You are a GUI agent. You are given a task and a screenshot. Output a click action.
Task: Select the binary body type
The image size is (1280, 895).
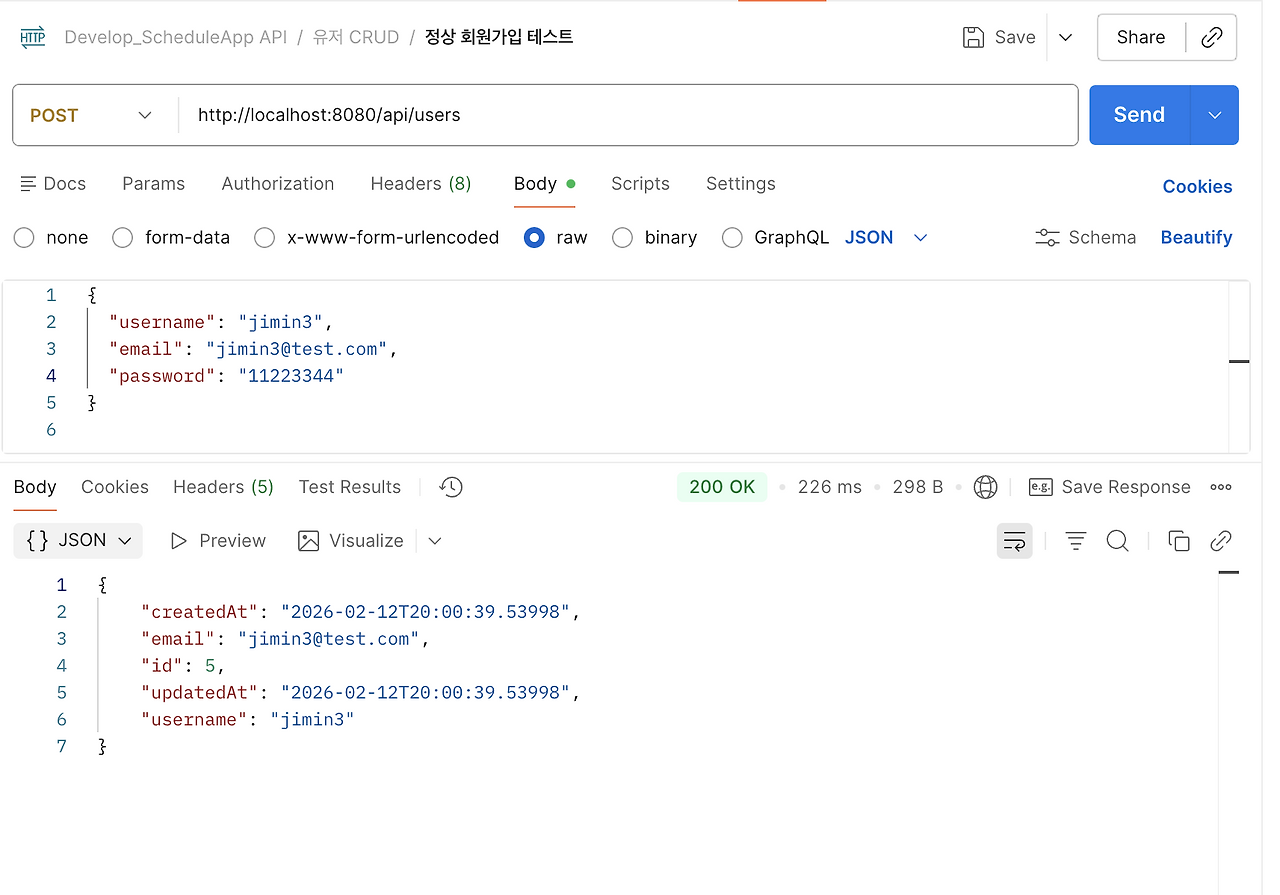point(623,238)
